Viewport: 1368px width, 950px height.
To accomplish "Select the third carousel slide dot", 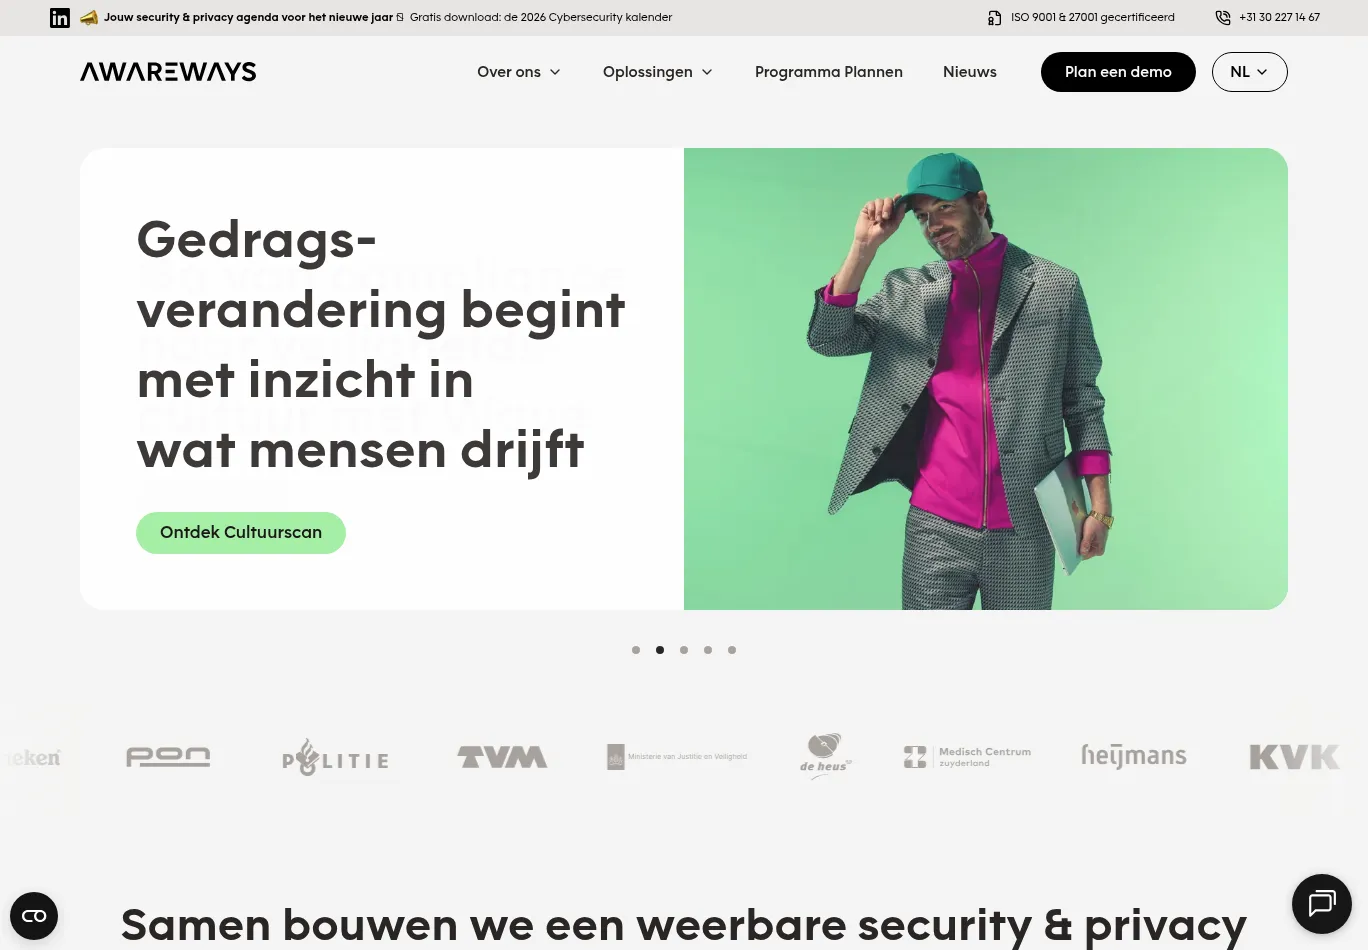I will [x=684, y=650].
